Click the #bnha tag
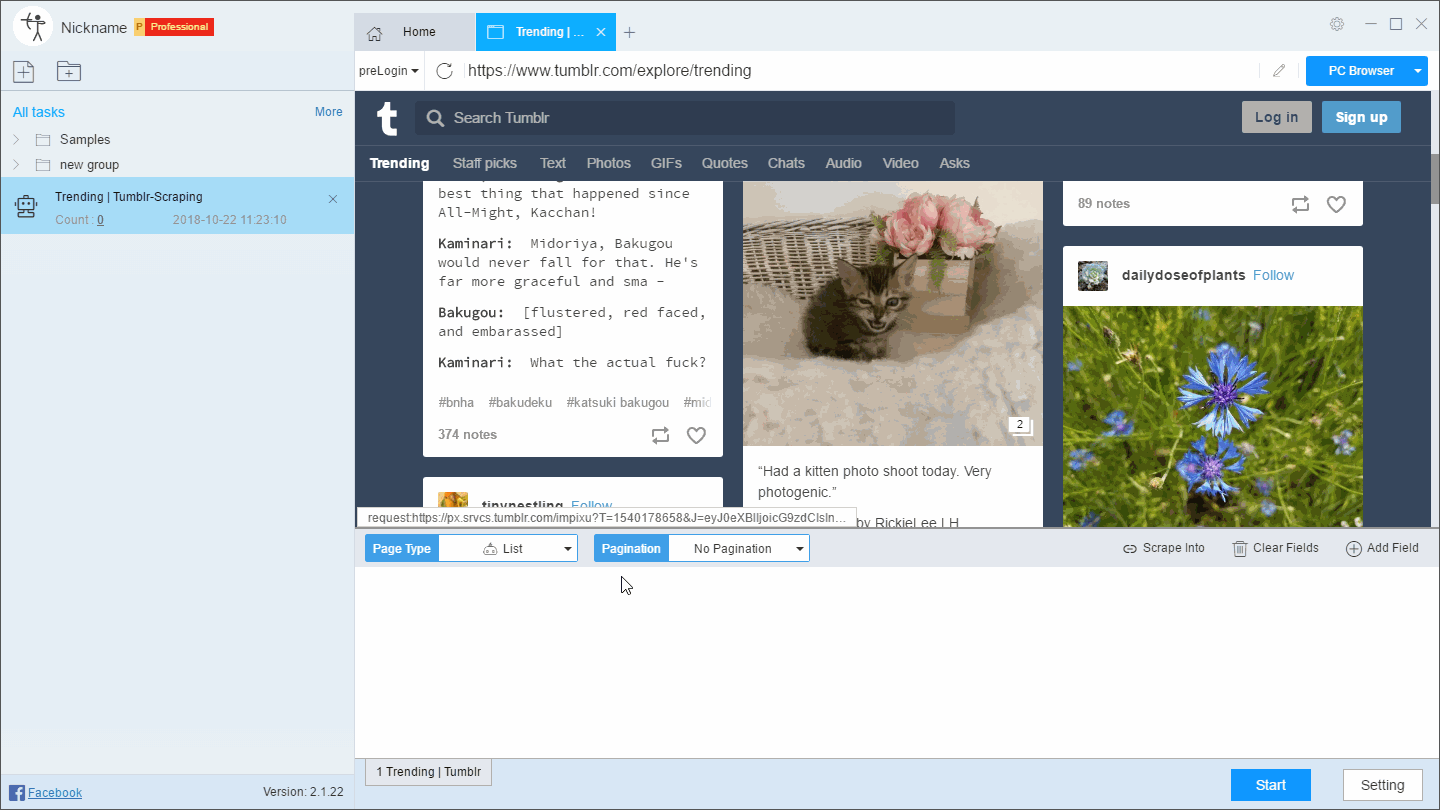 (456, 403)
